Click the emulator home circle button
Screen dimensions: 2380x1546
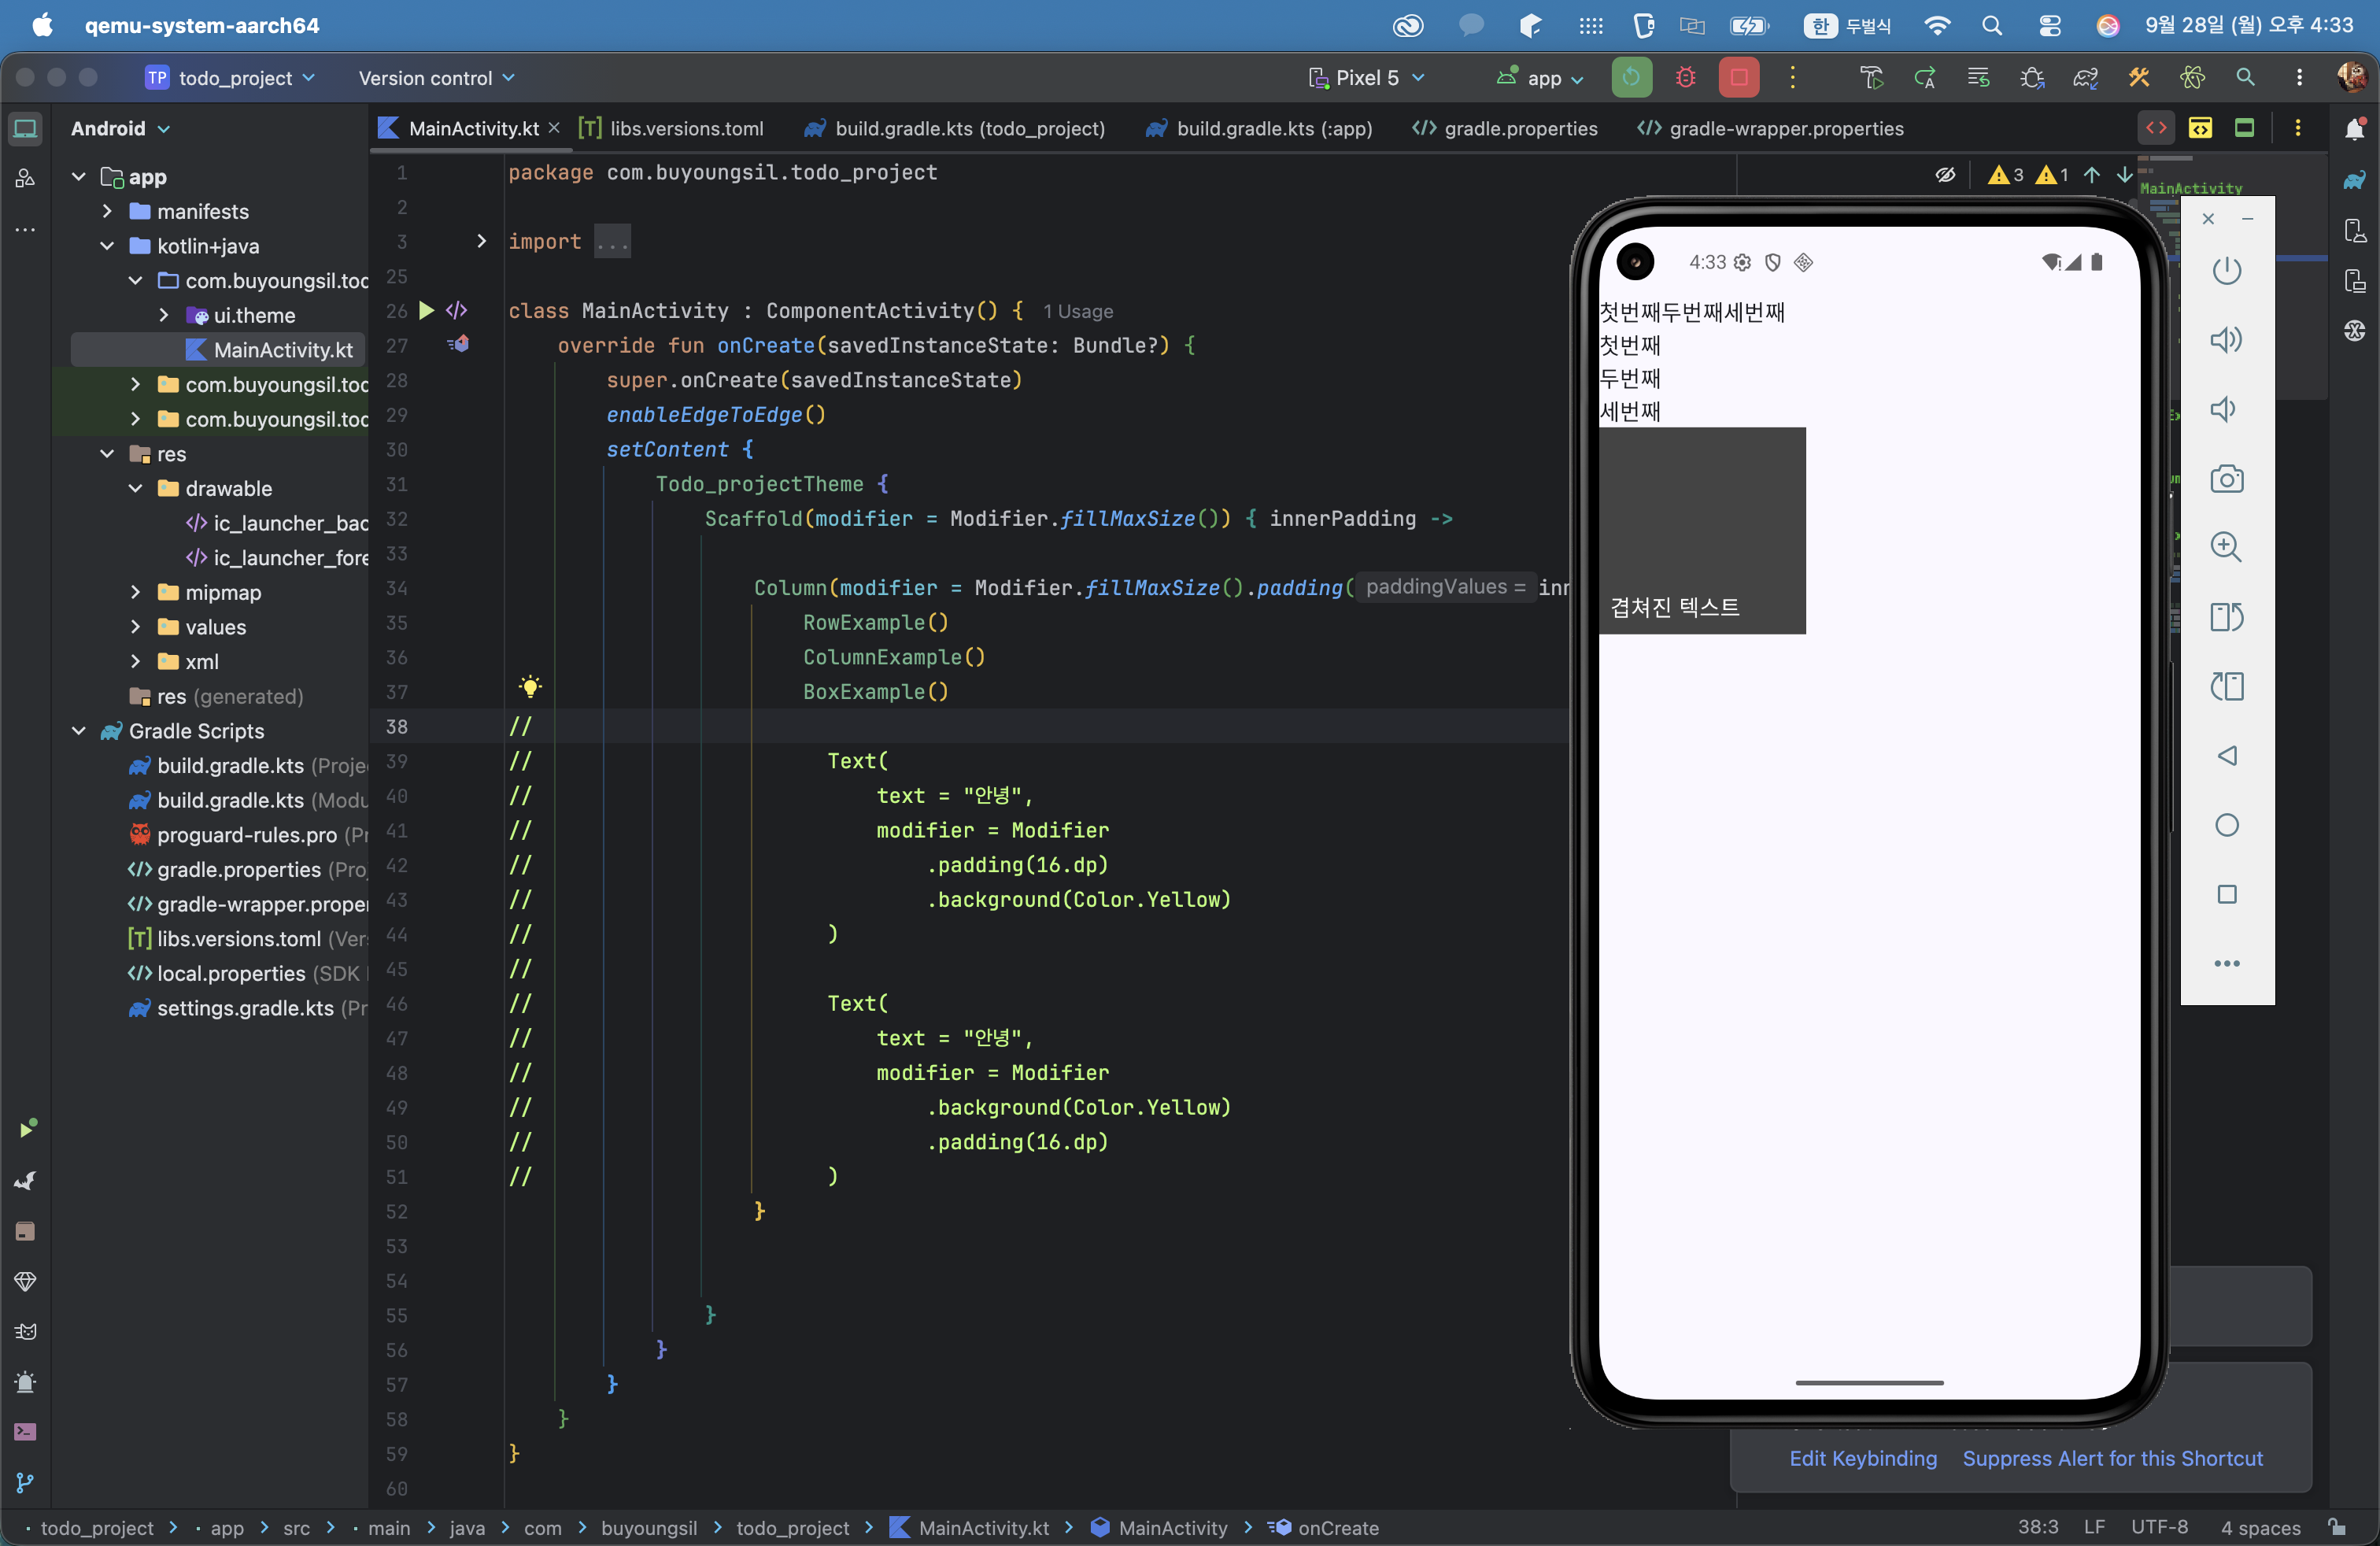point(2226,825)
